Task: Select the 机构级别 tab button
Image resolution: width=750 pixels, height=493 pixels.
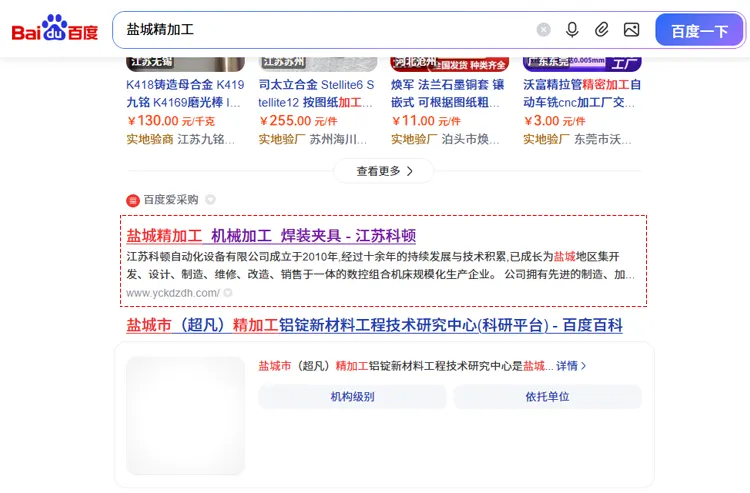Action: click(x=352, y=396)
